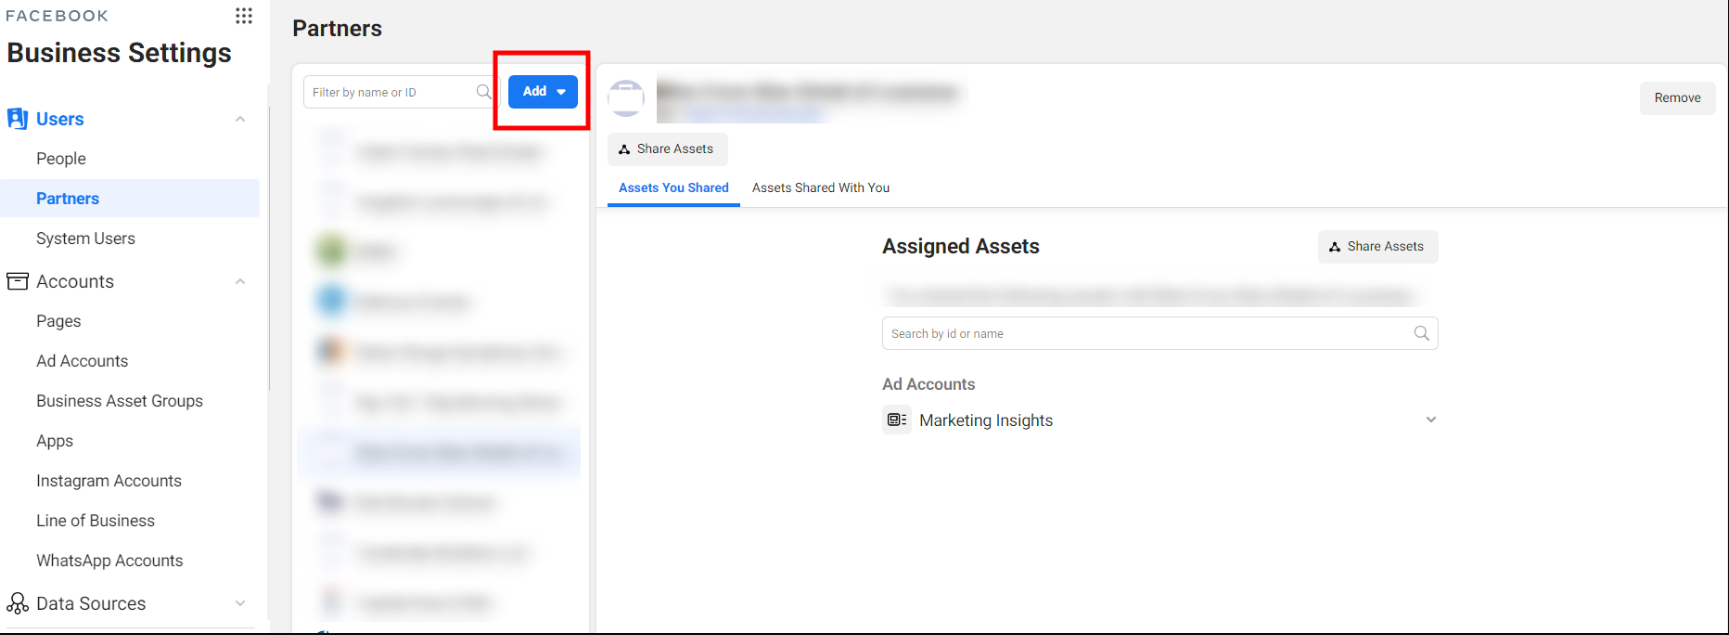This screenshot has width=1729, height=635.
Task: Go to System Users
Action: [86, 238]
